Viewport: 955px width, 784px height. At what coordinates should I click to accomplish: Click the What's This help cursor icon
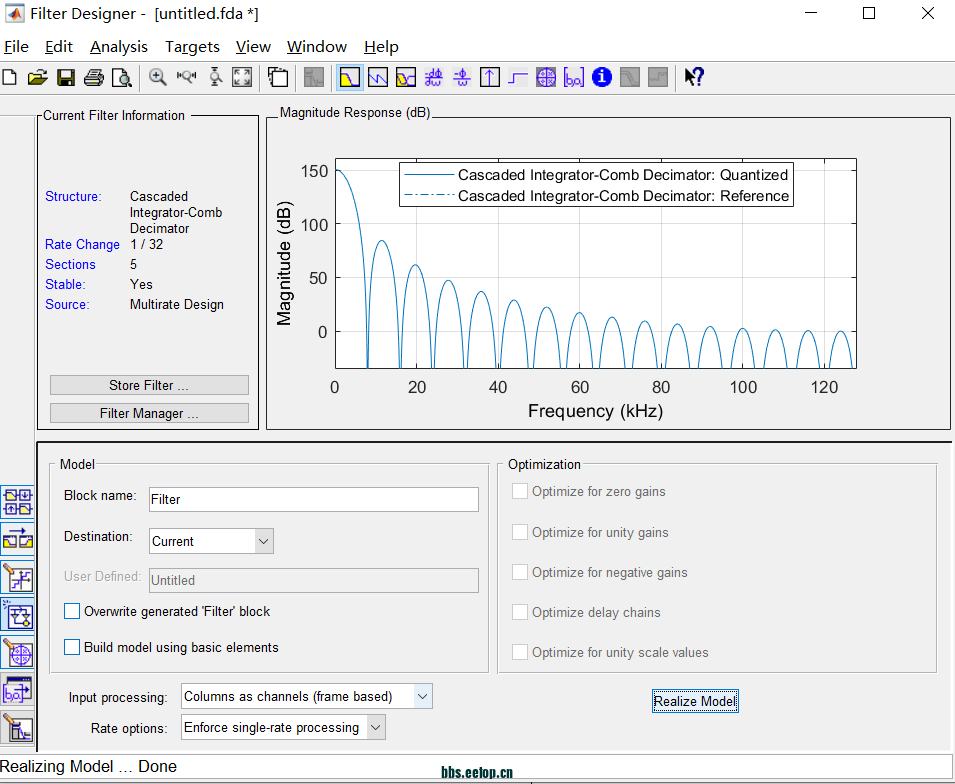[694, 77]
